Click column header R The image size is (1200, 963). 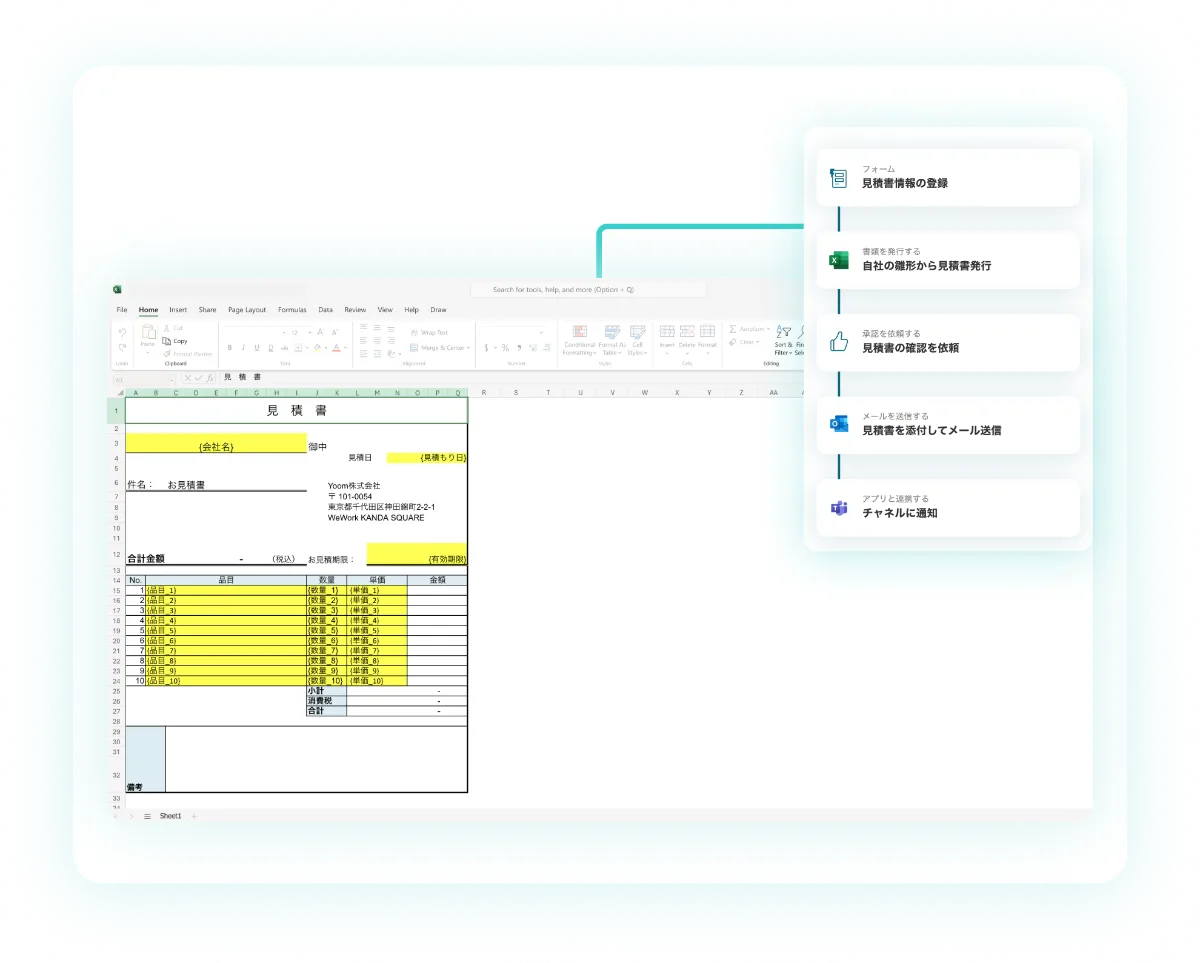pyautogui.click(x=484, y=392)
